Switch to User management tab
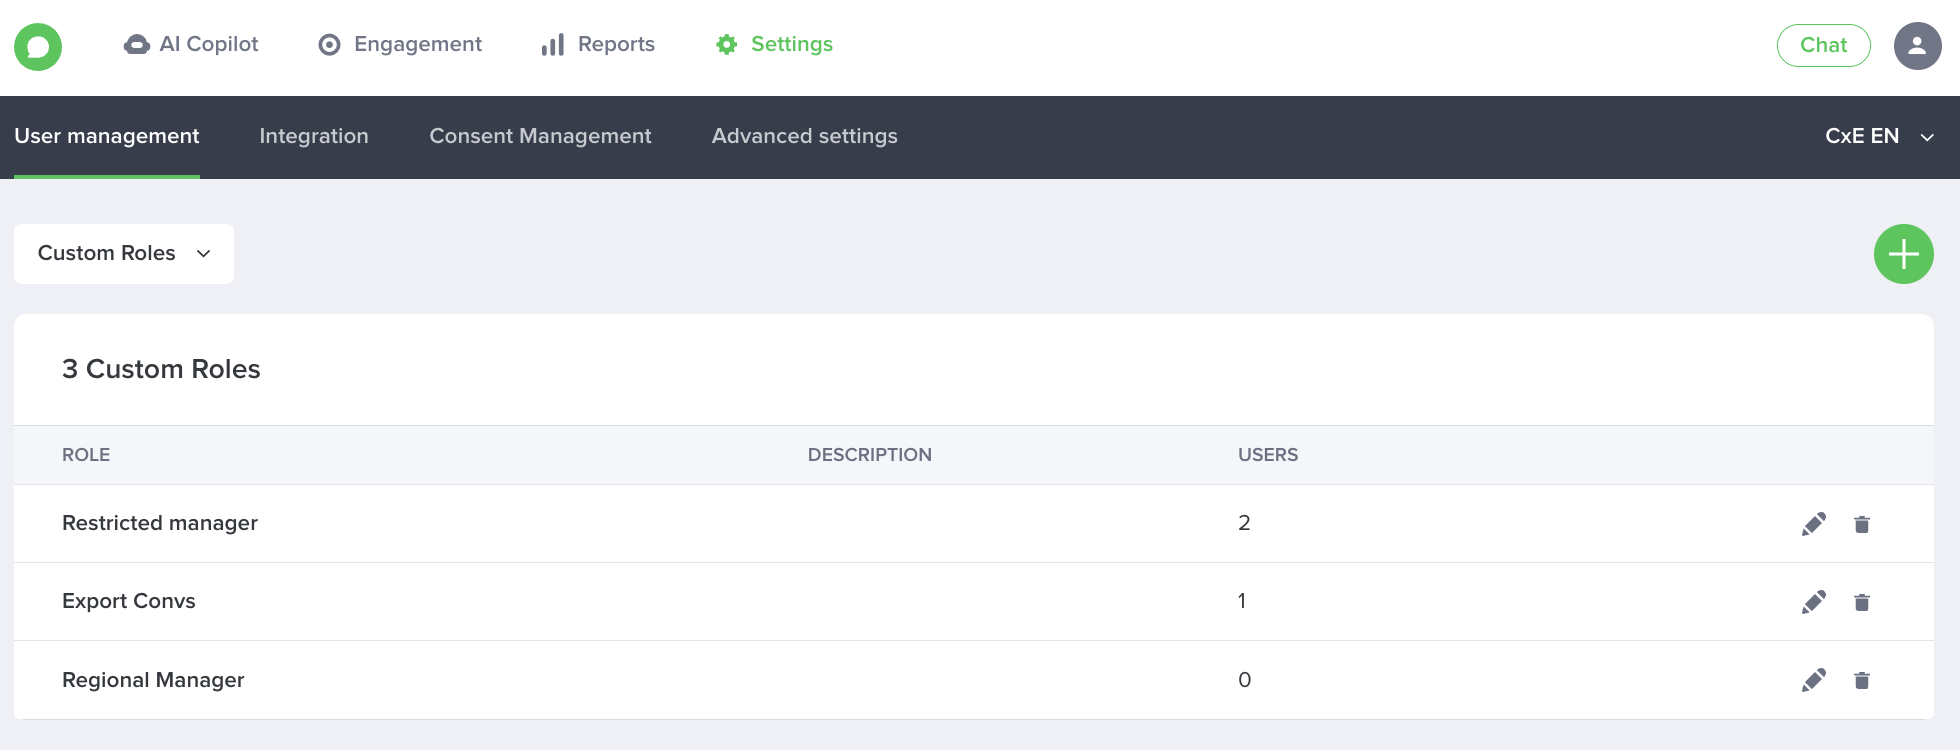Viewport: 1960px width, 750px height. [107, 136]
